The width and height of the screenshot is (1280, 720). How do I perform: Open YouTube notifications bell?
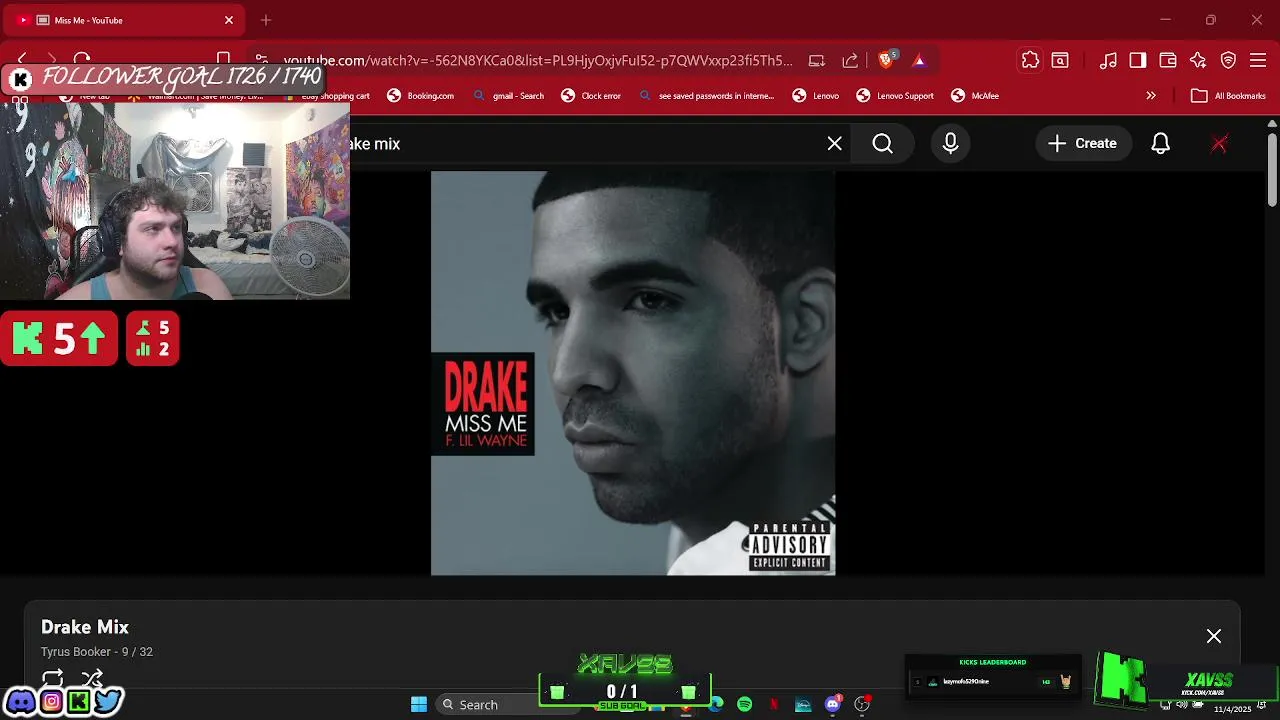pyautogui.click(x=1160, y=144)
